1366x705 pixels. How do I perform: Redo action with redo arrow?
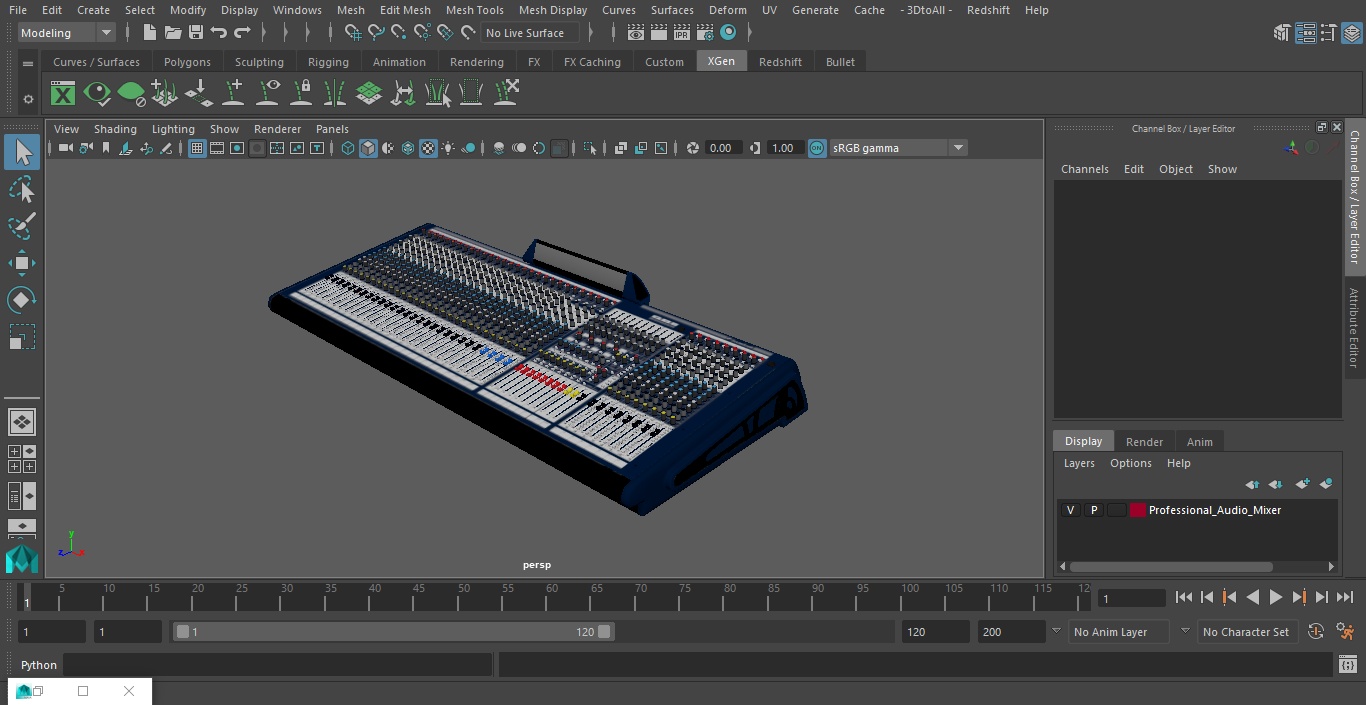click(242, 33)
